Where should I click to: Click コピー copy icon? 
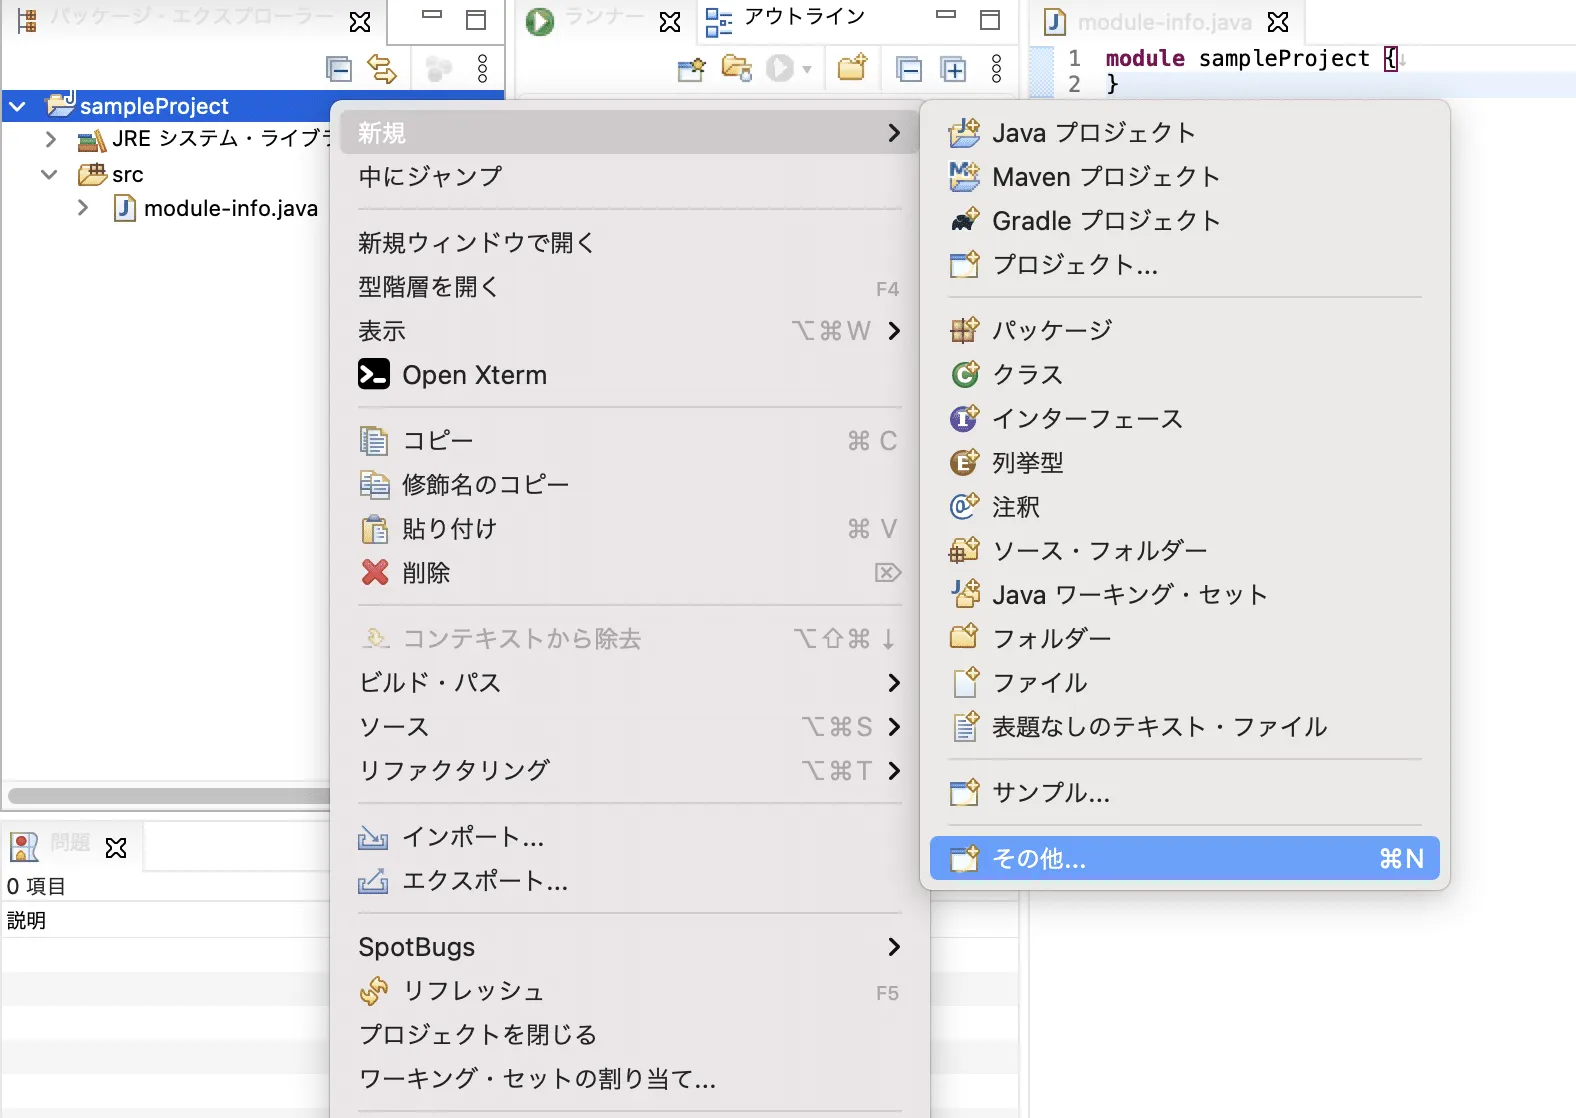[374, 441]
